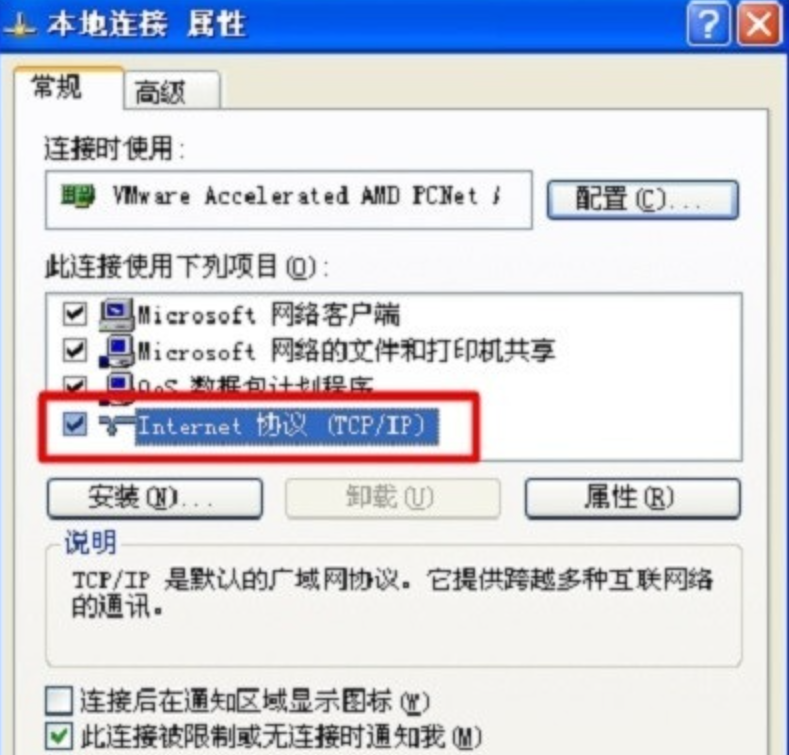
Task: Select the 常规 tab
Action: click(68, 87)
